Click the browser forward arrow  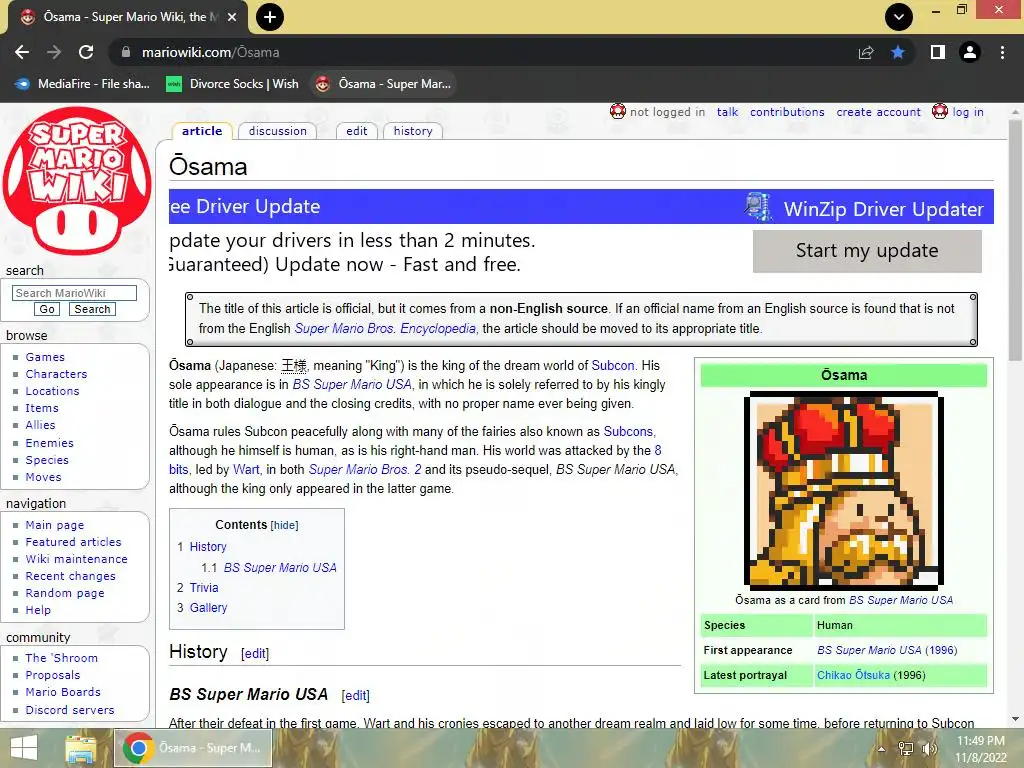[54, 52]
